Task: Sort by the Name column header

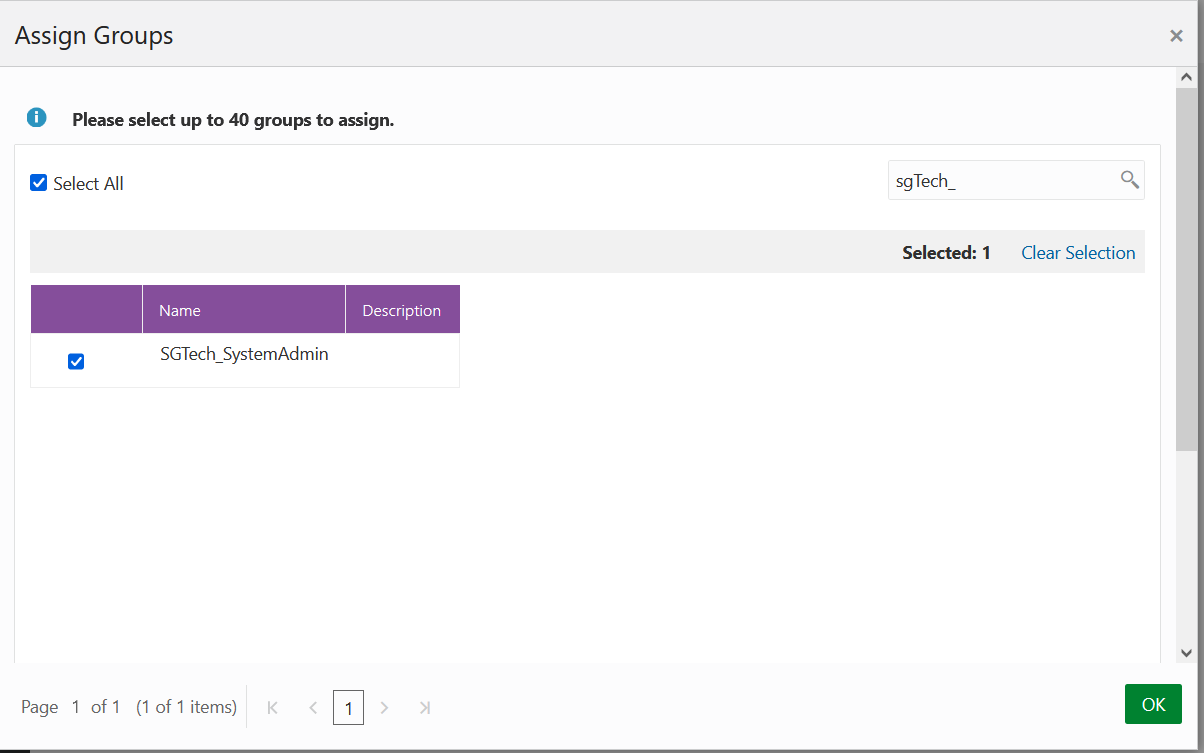Action: [244, 310]
